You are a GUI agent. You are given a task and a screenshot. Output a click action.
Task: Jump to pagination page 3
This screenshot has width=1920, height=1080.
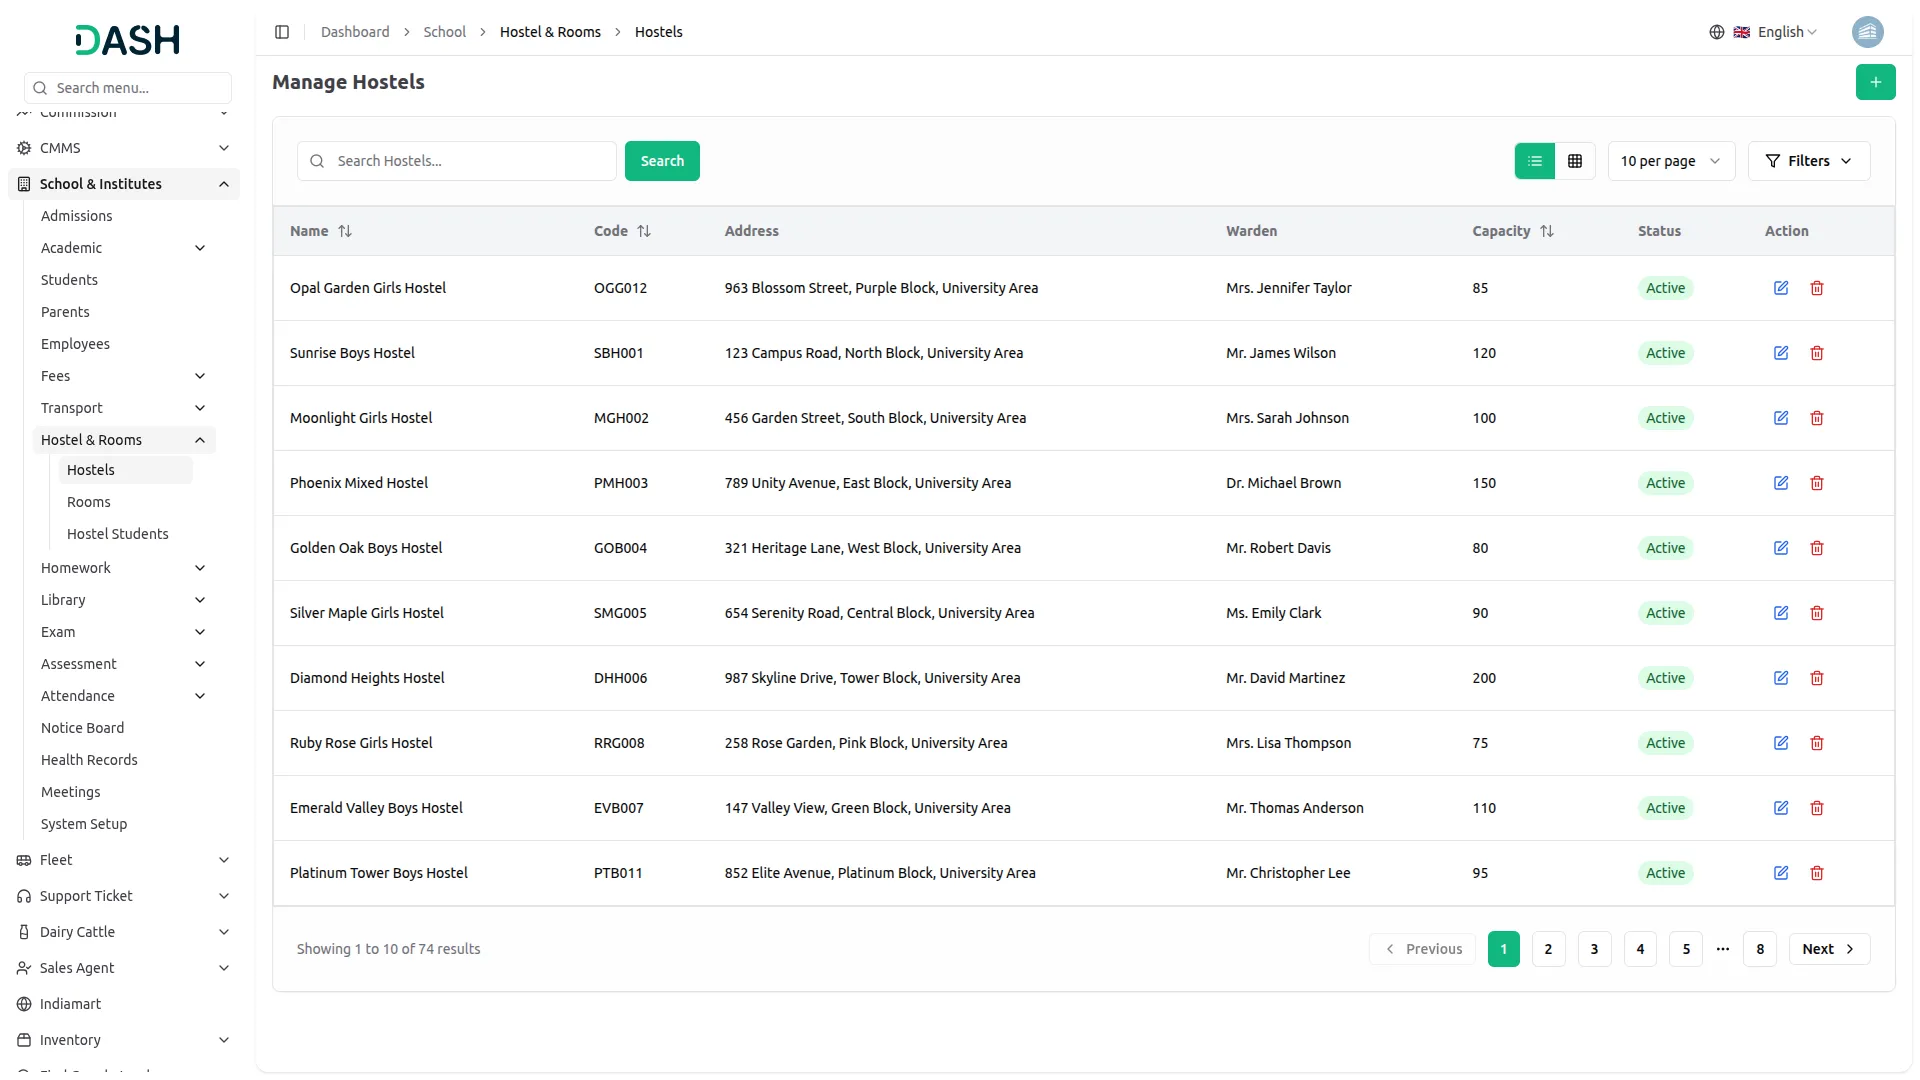(x=1594, y=949)
